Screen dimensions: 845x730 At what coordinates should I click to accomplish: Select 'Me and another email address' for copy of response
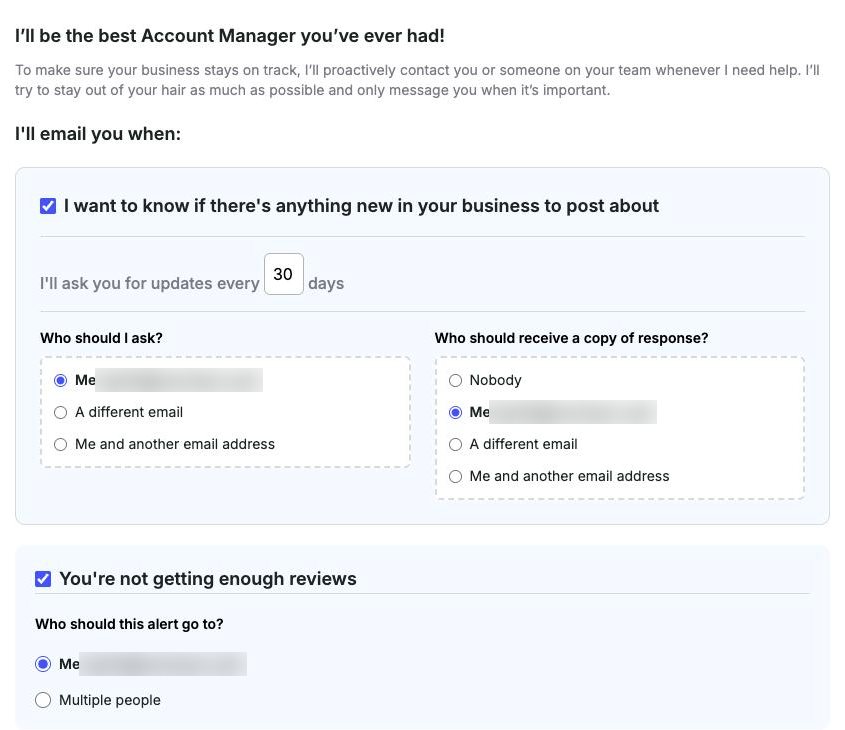455,476
